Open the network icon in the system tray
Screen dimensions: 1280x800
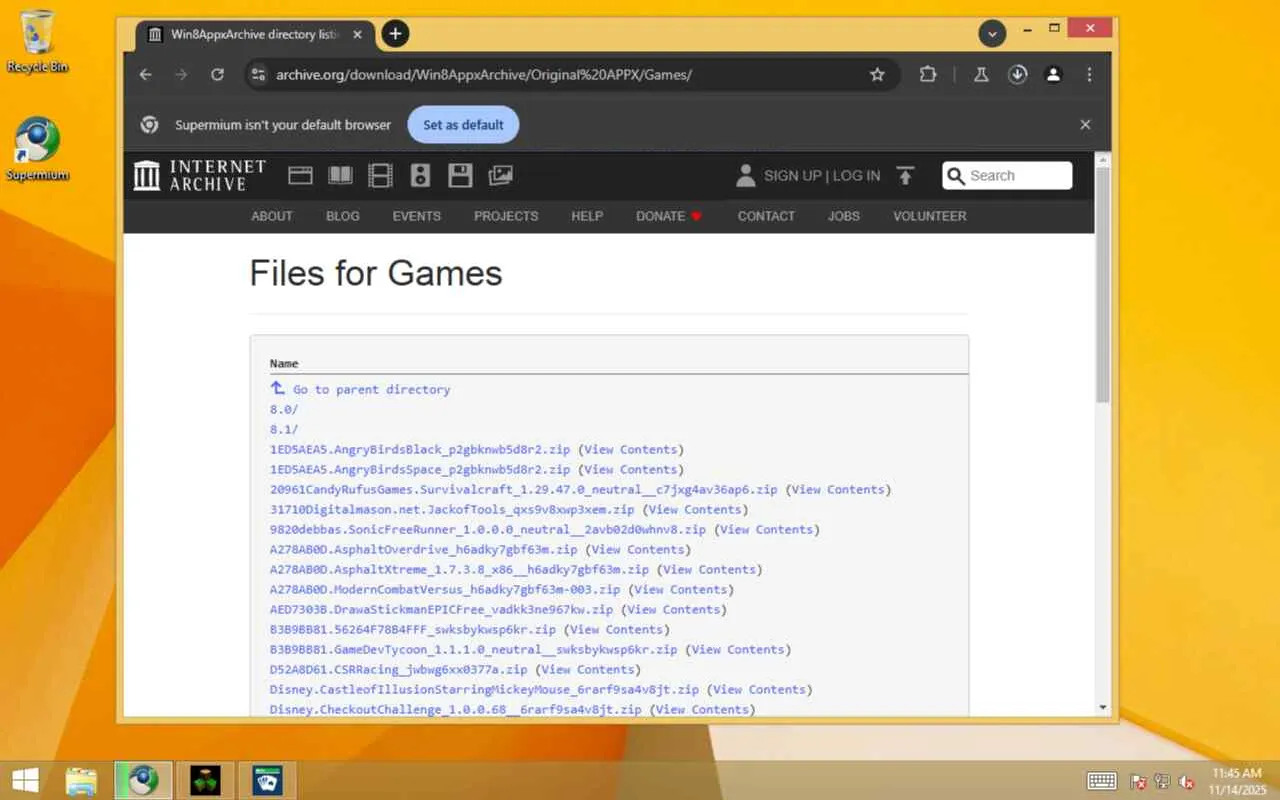click(x=1162, y=781)
